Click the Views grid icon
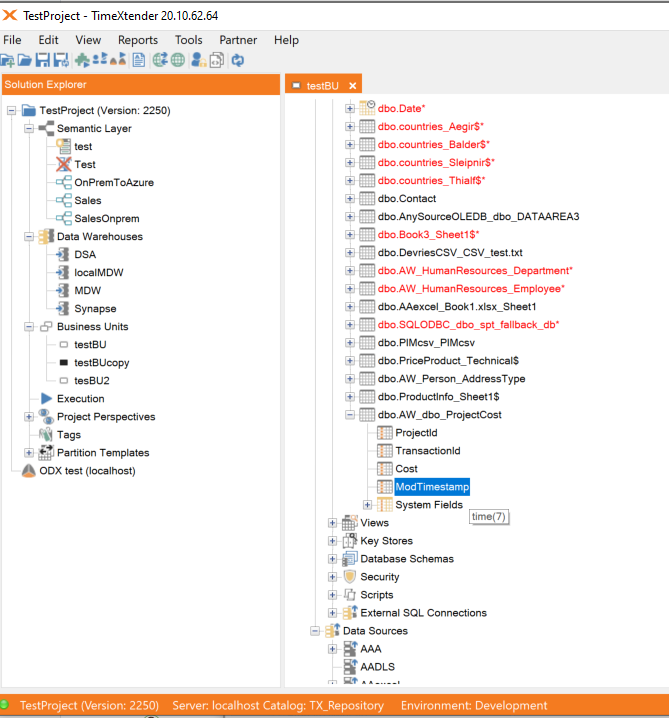The width and height of the screenshot is (669, 718). [x=350, y=522]
